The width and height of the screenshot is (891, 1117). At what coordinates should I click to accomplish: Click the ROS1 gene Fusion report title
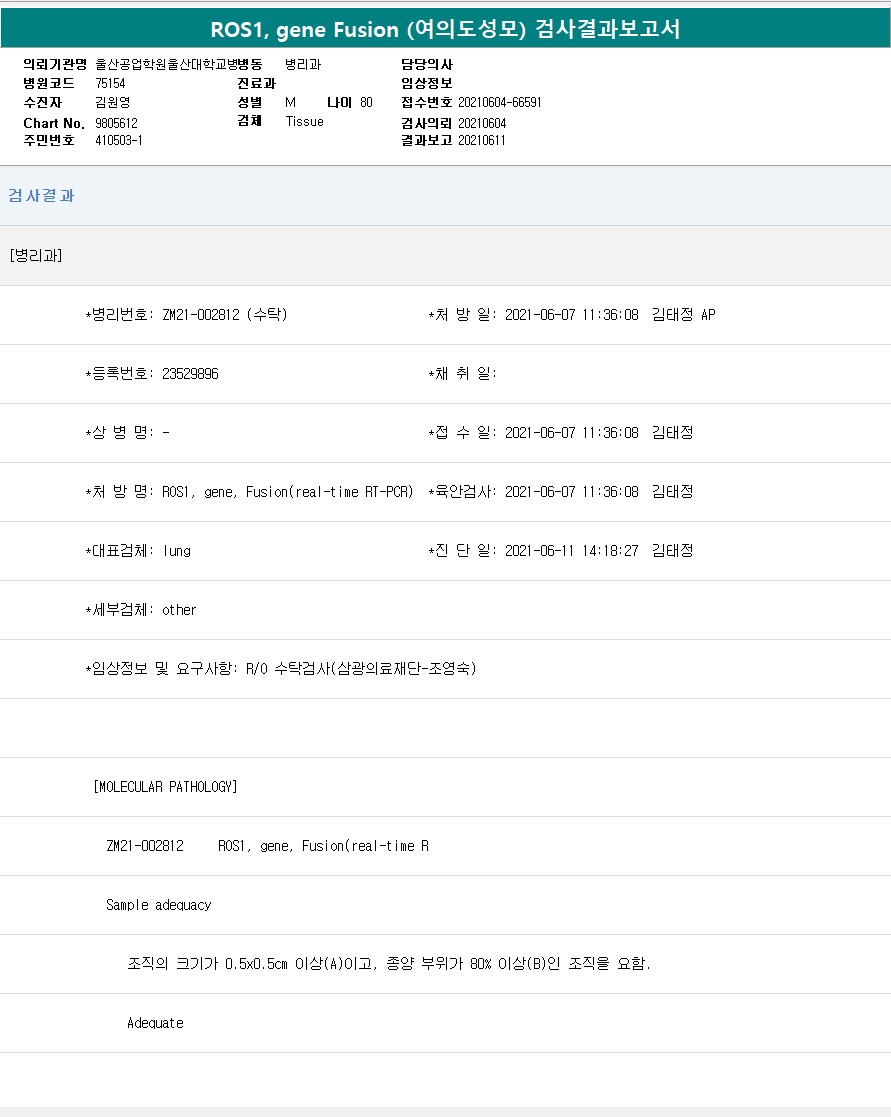pyautogui.click(x=445, y=30)
